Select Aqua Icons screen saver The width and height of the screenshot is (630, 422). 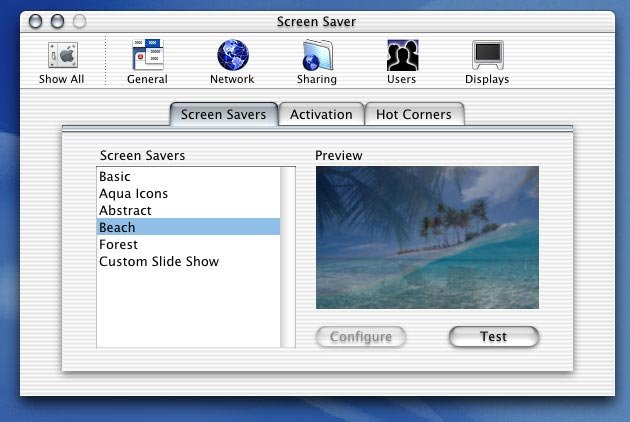tap(188, 194)
